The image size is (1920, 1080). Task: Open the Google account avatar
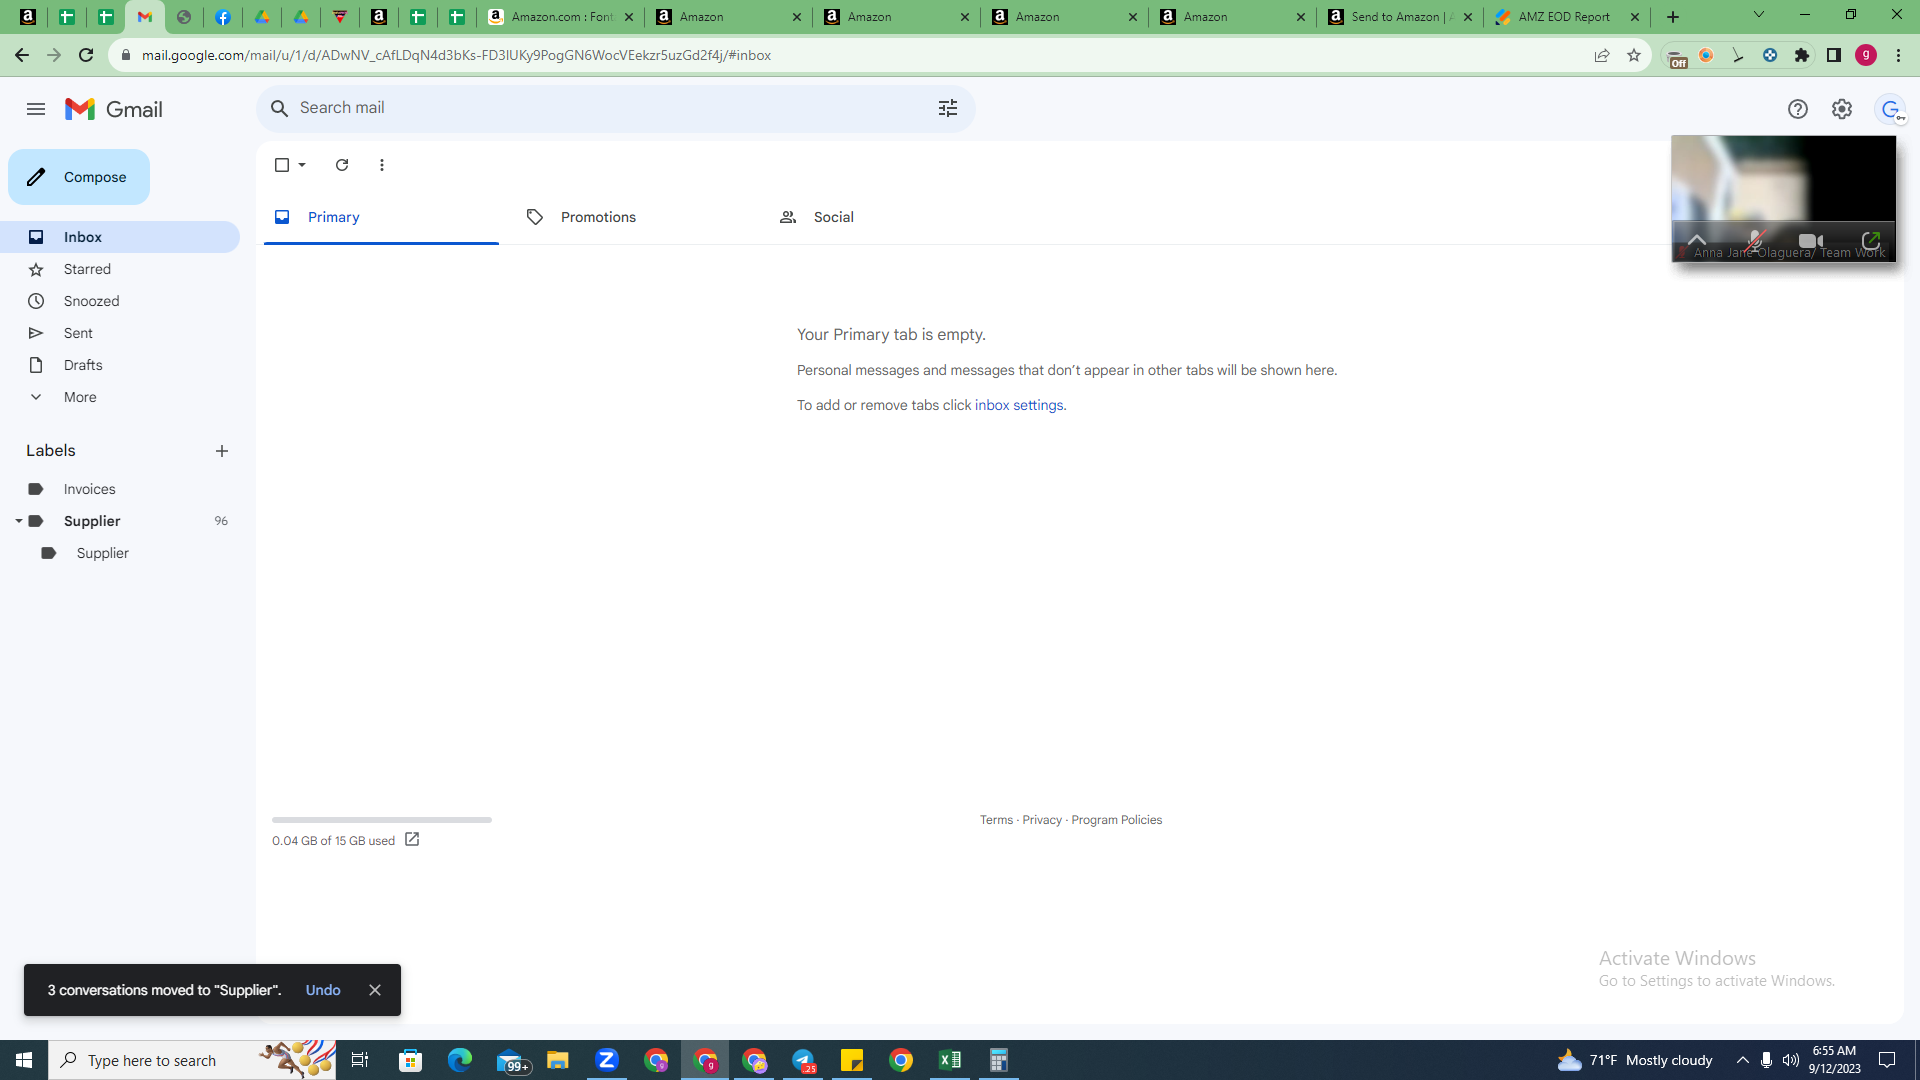(1890, 109)
